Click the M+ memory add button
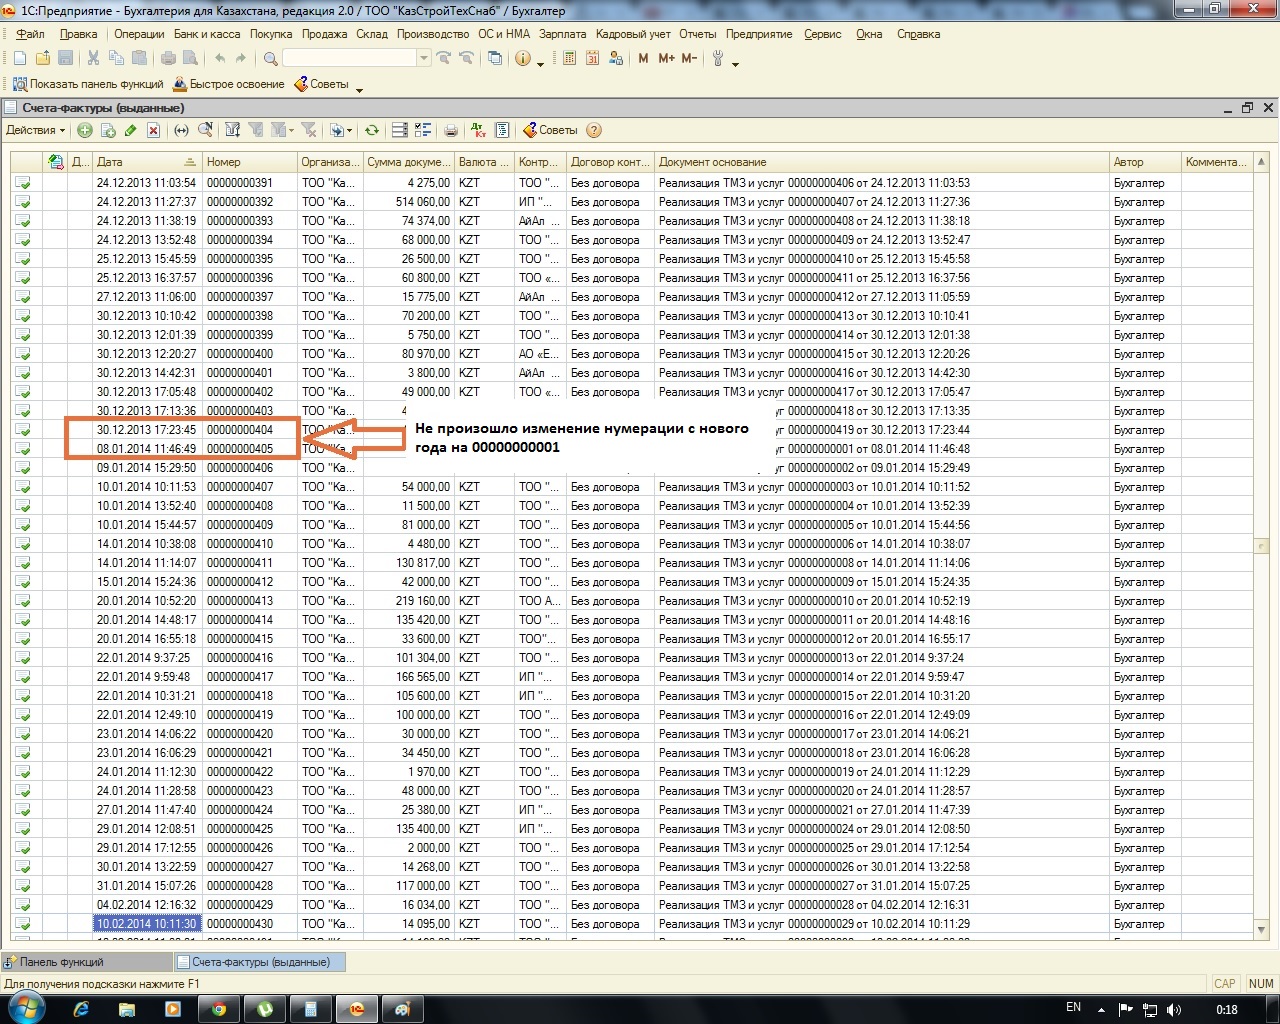 tap(666, 58)
